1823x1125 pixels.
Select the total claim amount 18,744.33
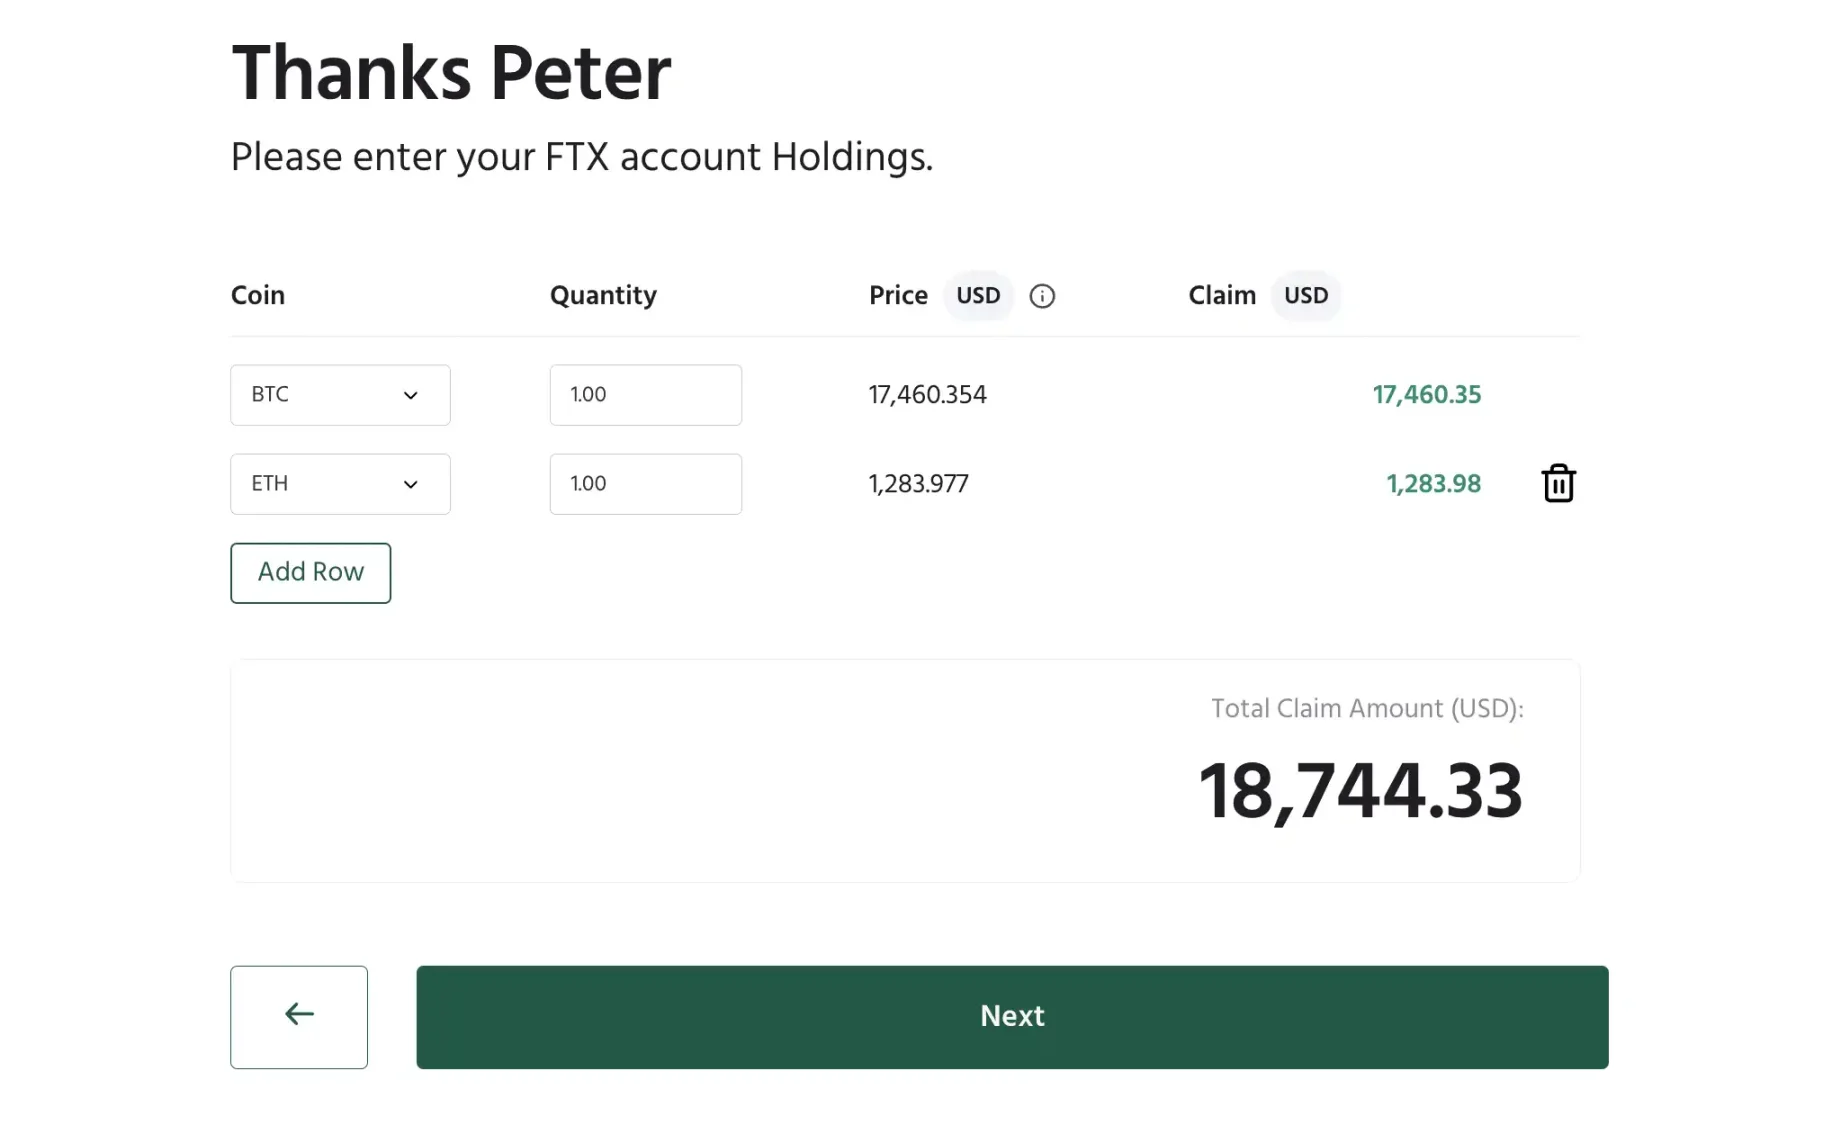coord(1360,792)
